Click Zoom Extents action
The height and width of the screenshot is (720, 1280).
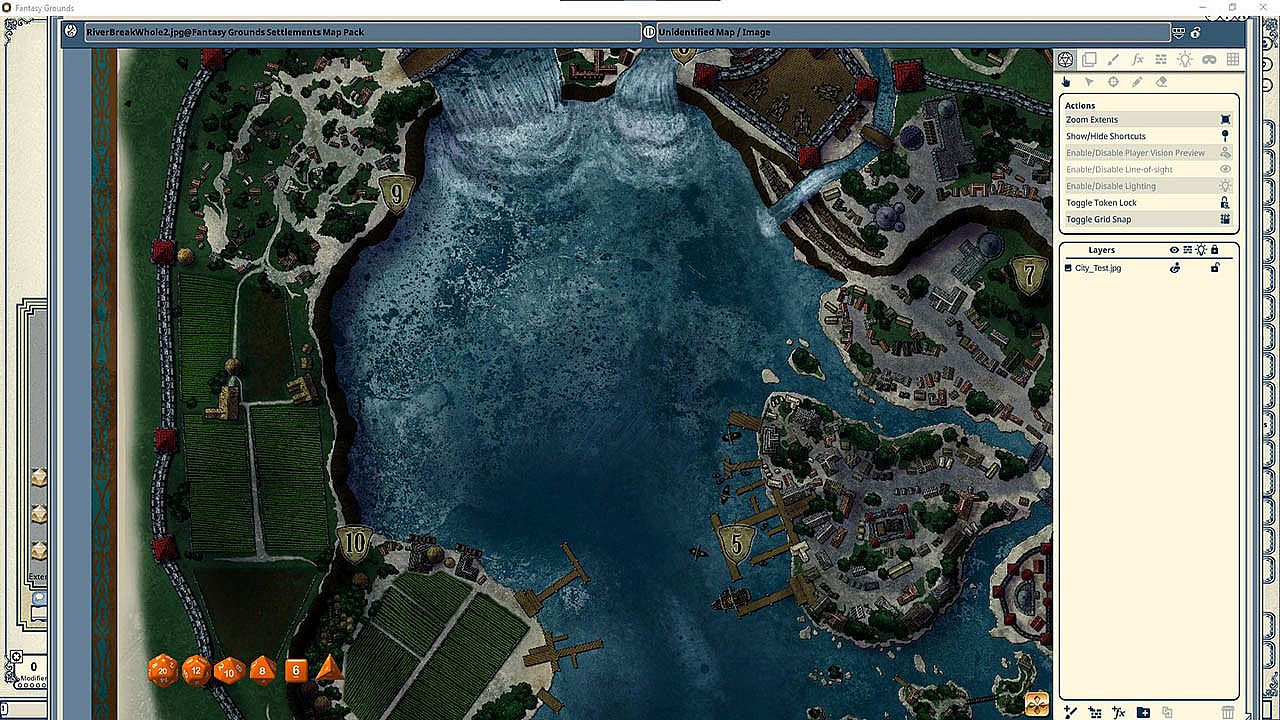point(1148,120)
